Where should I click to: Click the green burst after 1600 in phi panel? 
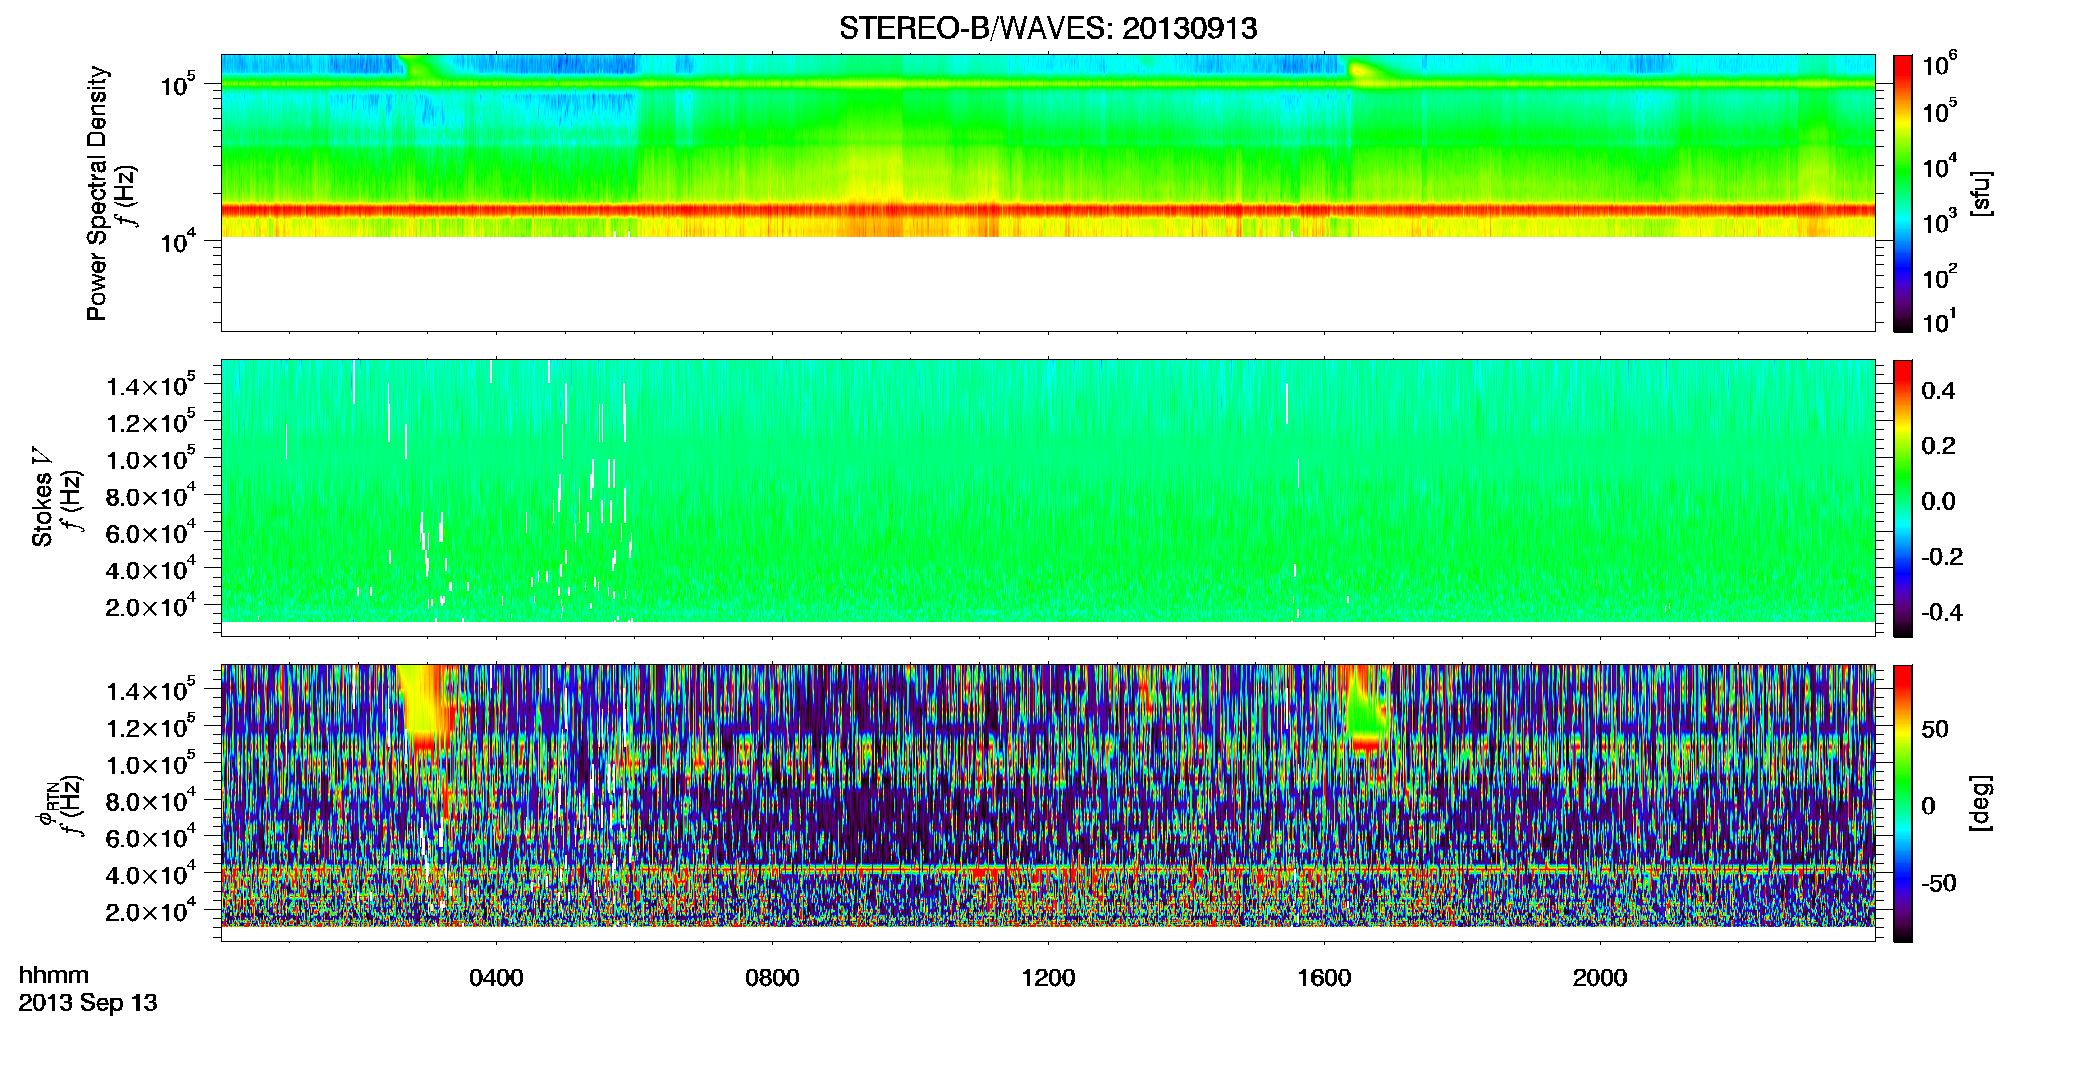(1364, 705)
